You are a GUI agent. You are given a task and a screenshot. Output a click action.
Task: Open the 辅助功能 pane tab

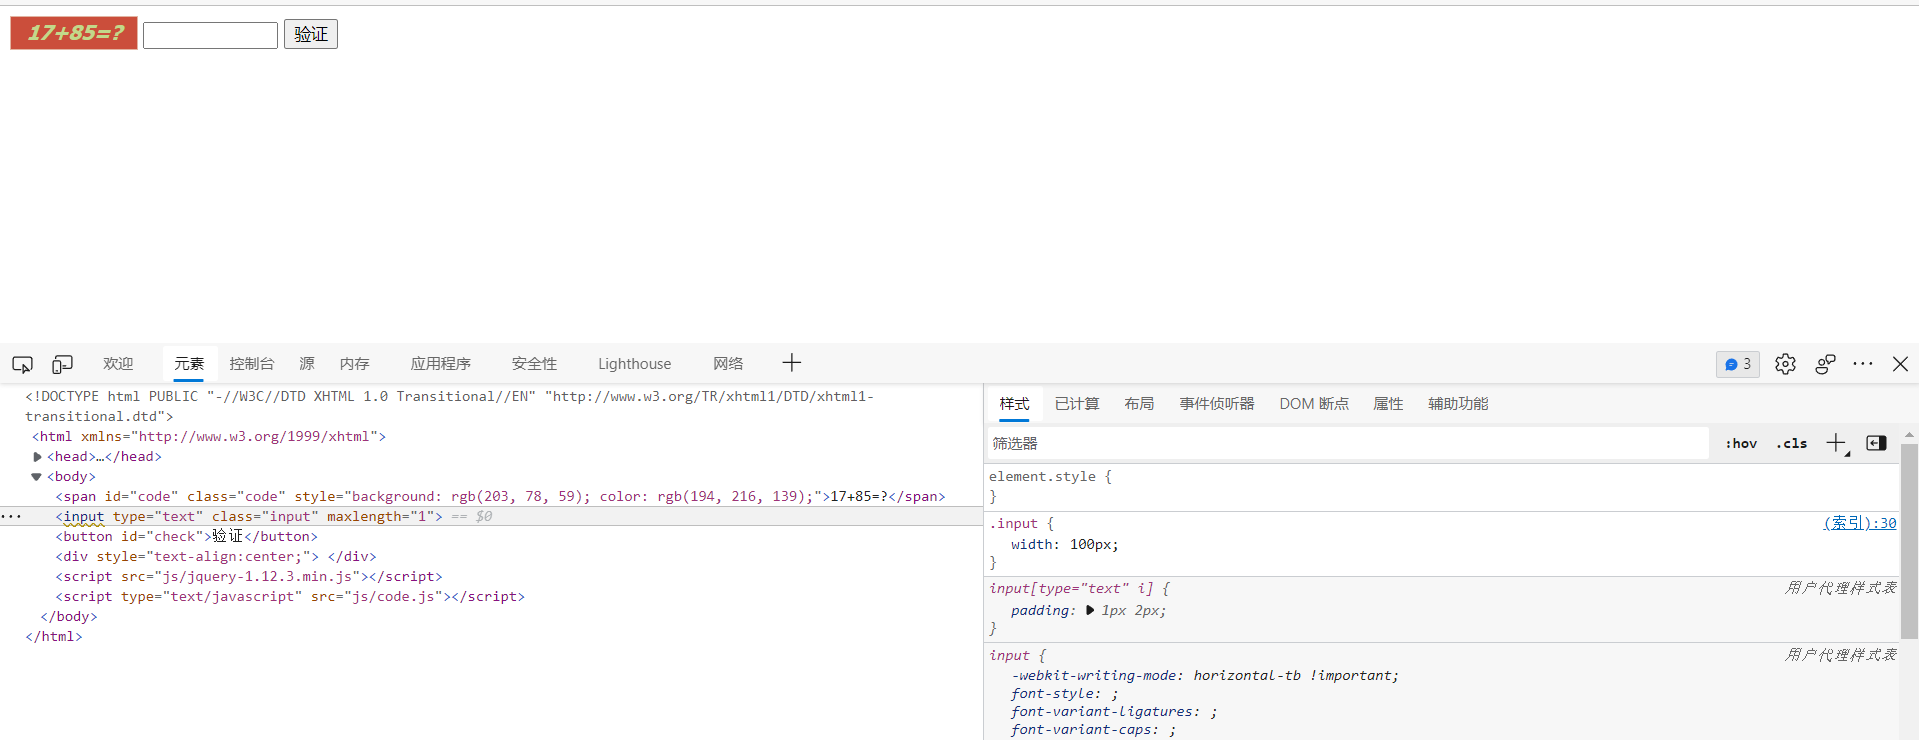coord(1458,404)
